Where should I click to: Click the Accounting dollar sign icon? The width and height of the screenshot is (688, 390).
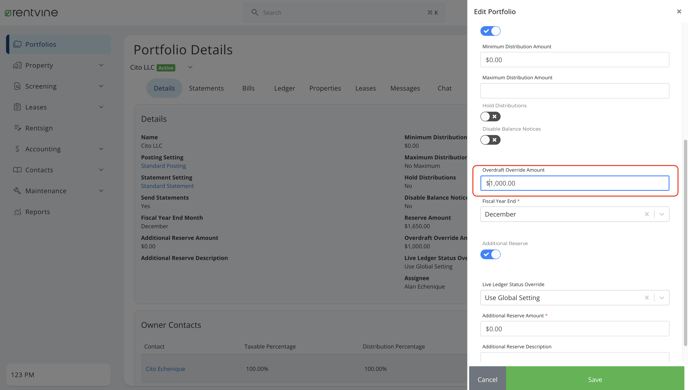[x=18, y=149]
